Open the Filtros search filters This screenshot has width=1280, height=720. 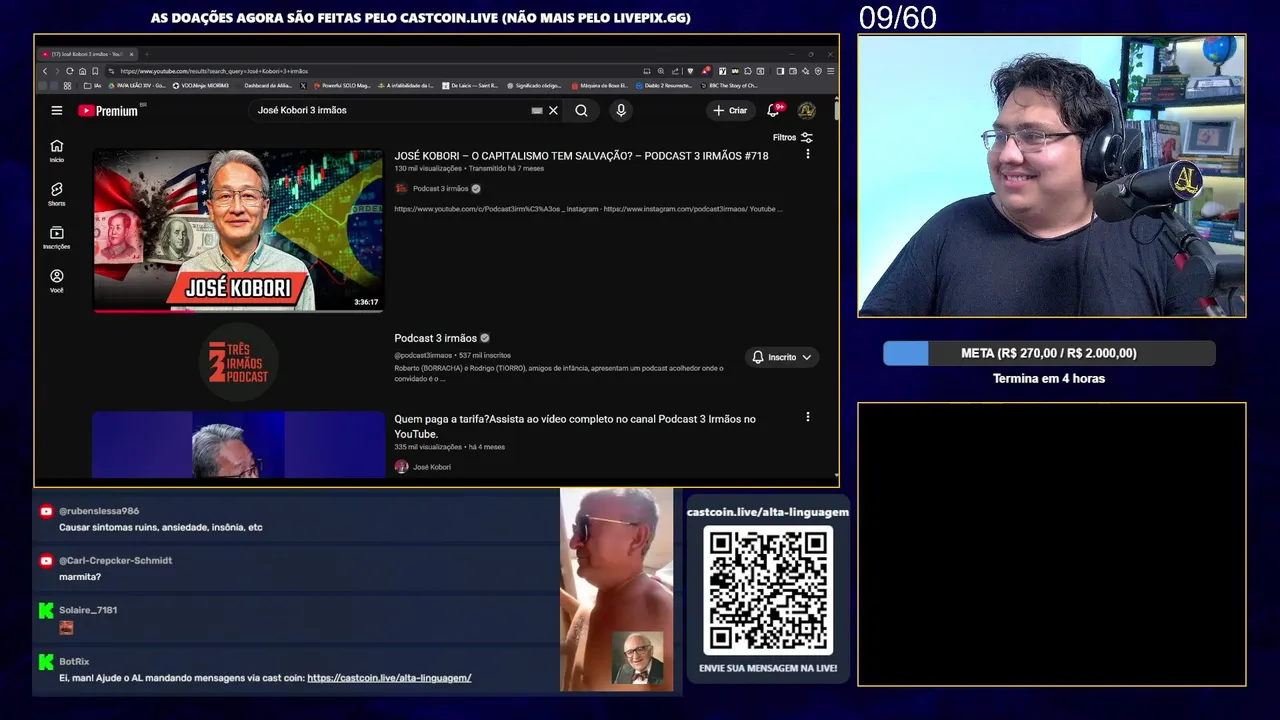tap(793, 137)
